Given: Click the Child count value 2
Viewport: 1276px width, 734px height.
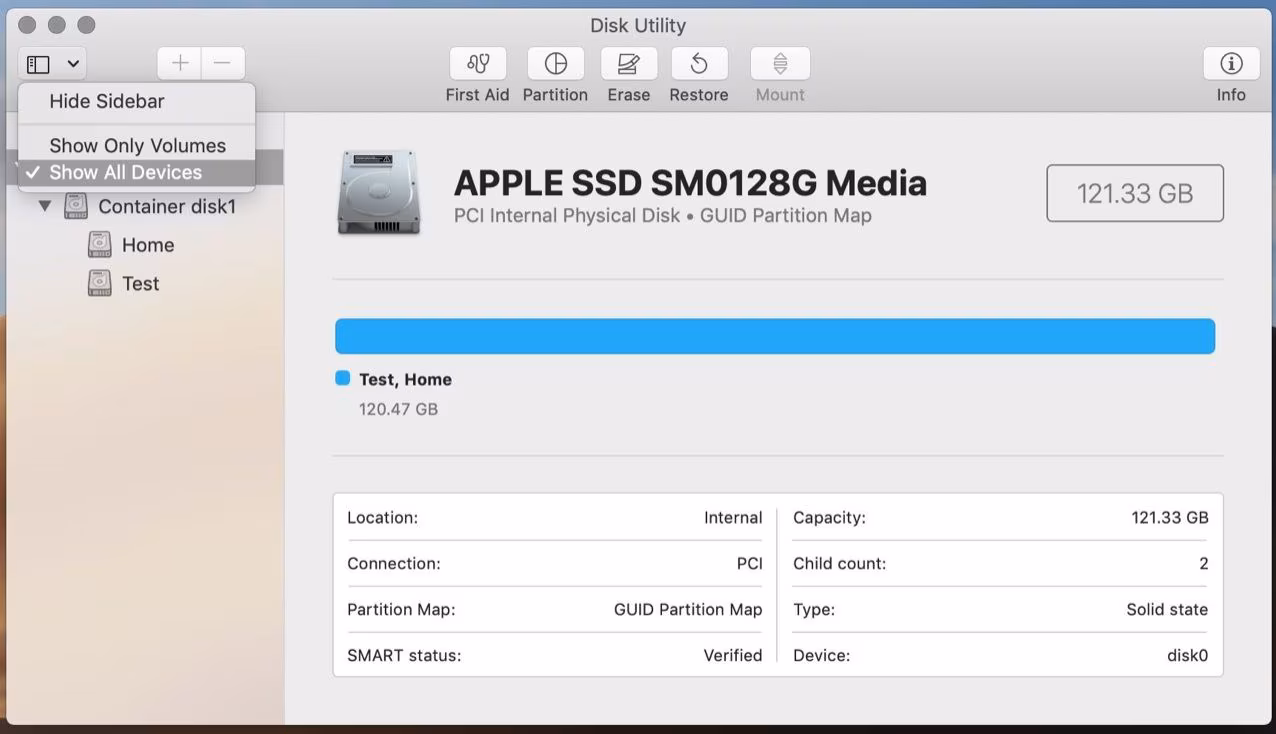Looking at the screenshot, I should (1204, 564).
